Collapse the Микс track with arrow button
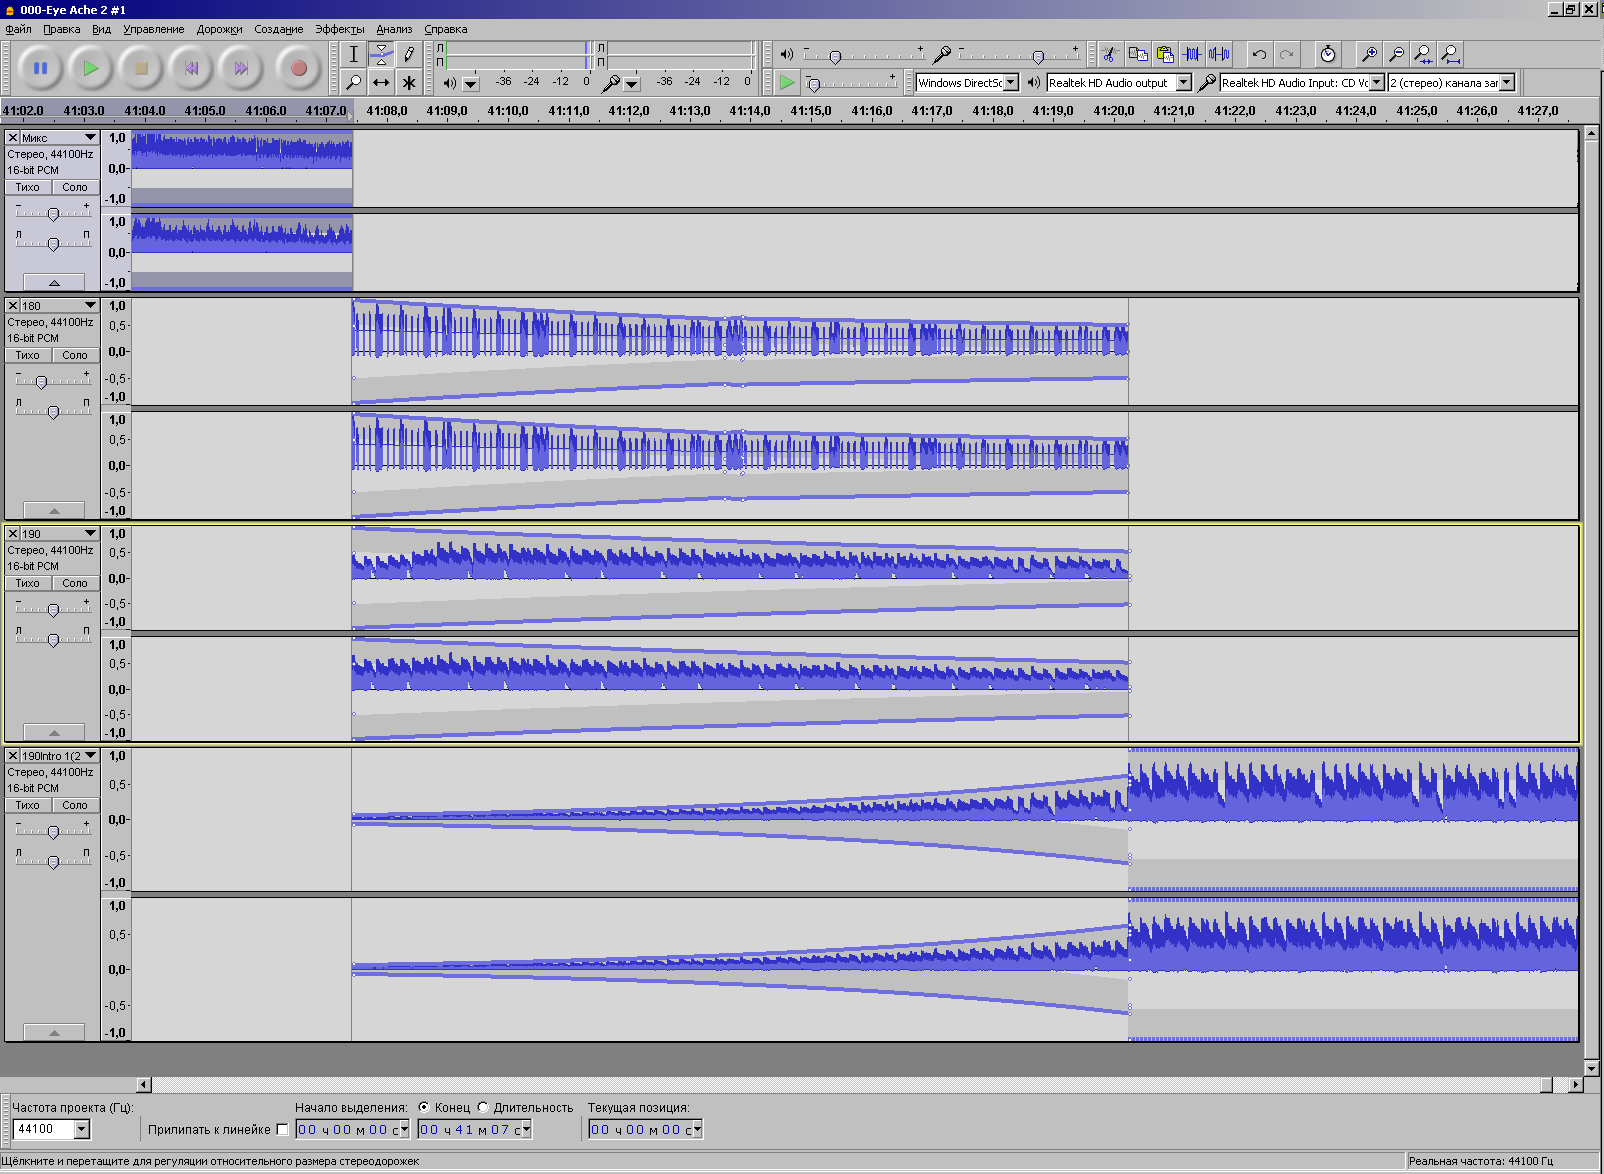Viewport: 1604px width, 1174px height. click(54, 283)
